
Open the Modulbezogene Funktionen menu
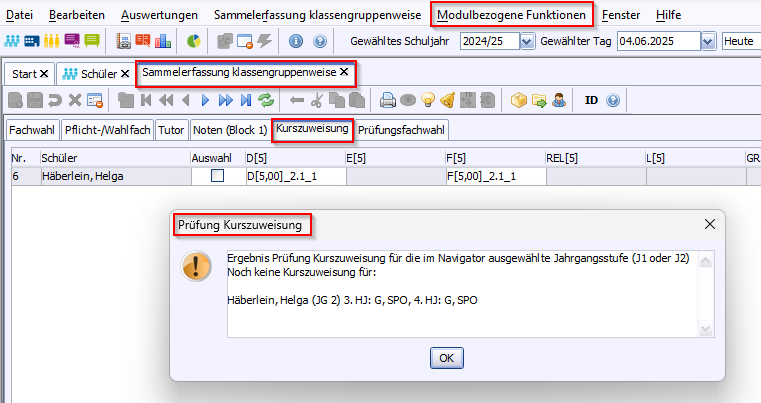pos(513,15)
